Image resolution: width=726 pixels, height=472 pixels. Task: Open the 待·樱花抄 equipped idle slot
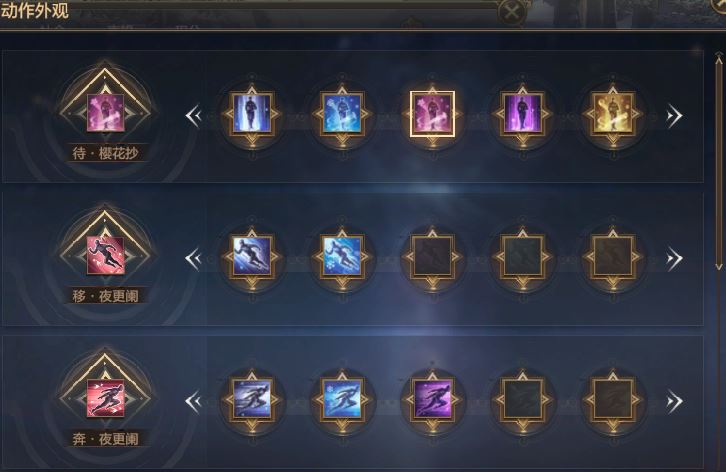coord(106,113)
